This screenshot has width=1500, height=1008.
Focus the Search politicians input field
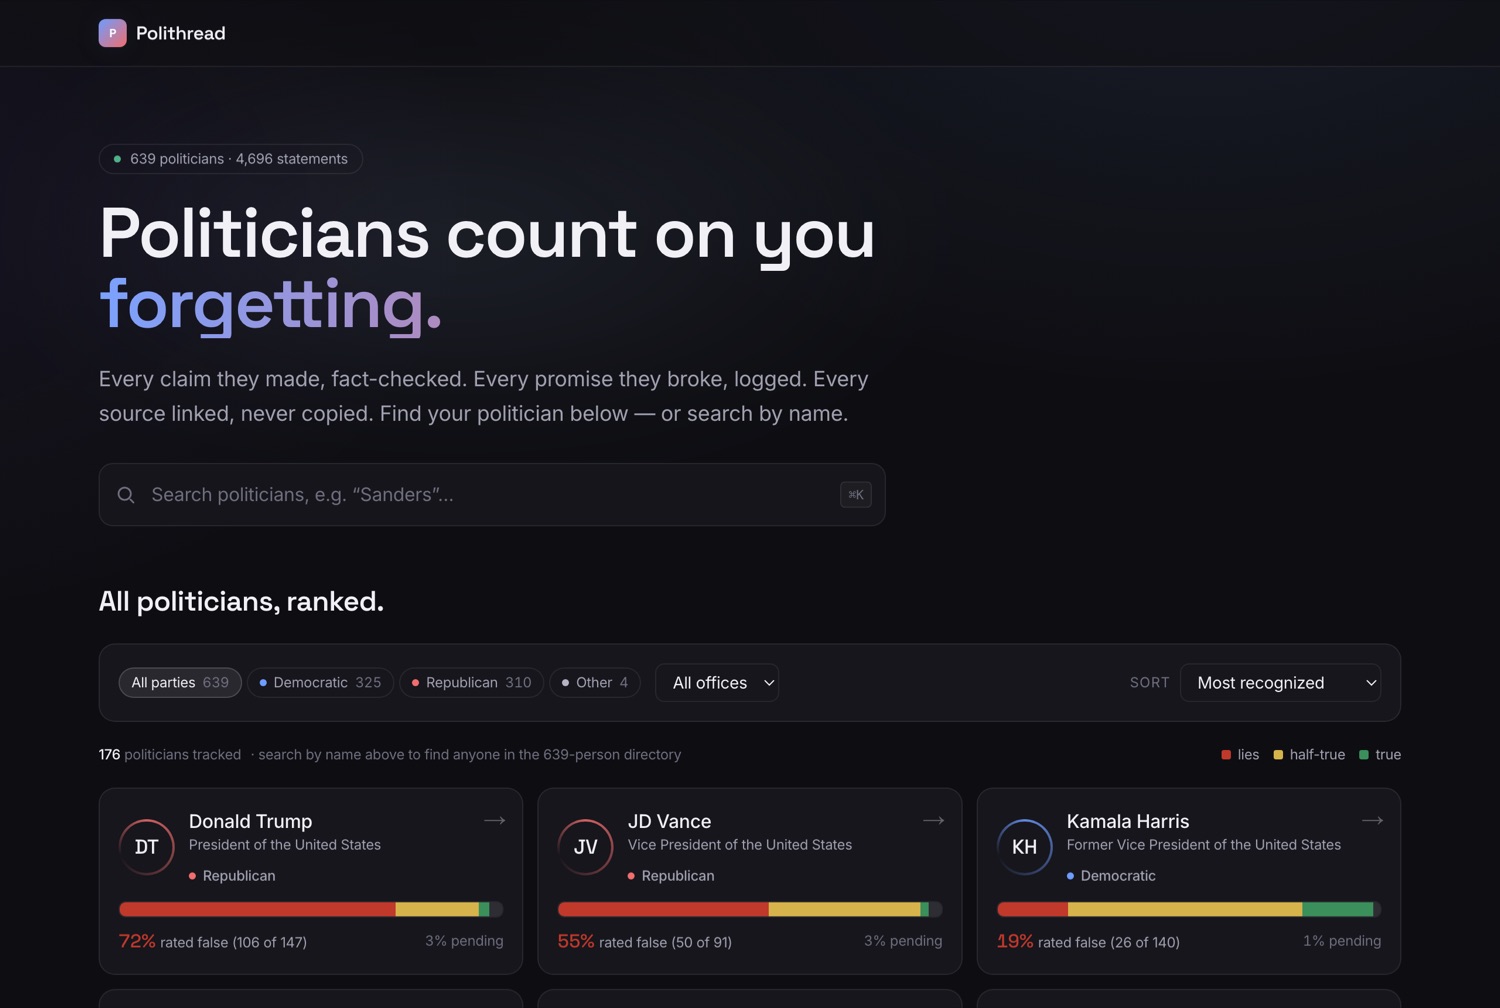click(x=492, y=495)
